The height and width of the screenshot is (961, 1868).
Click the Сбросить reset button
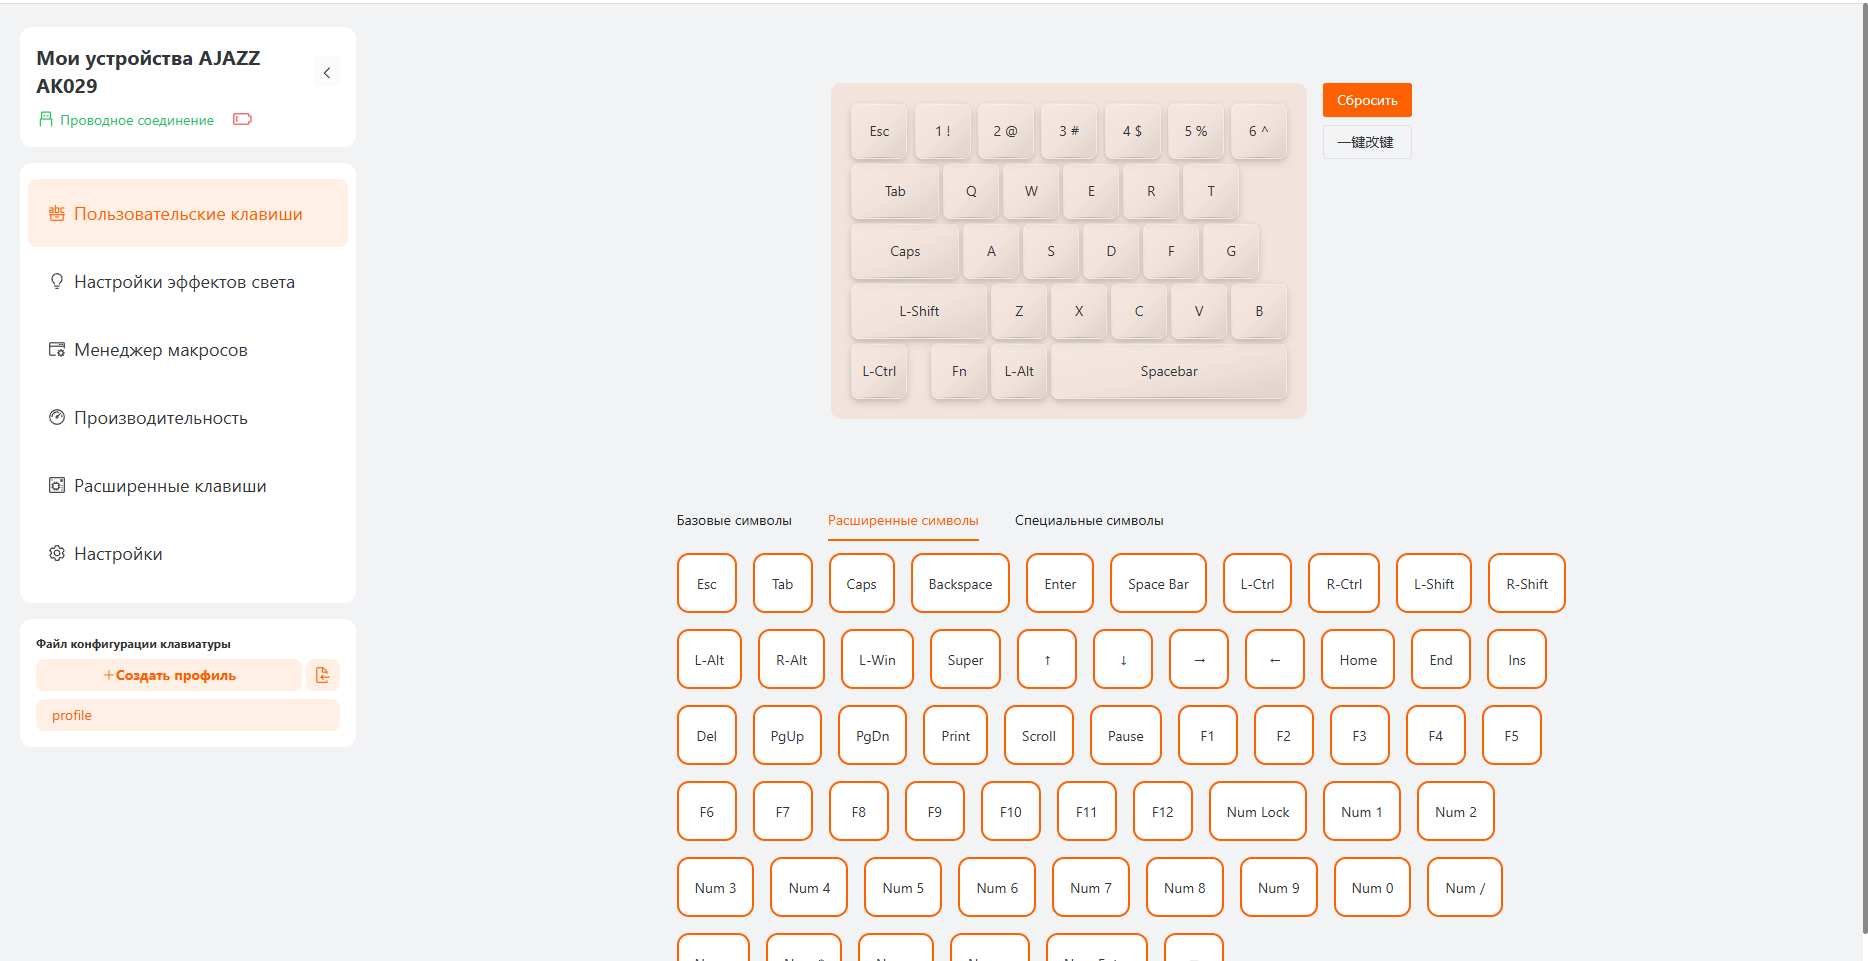coord(1367,100)
